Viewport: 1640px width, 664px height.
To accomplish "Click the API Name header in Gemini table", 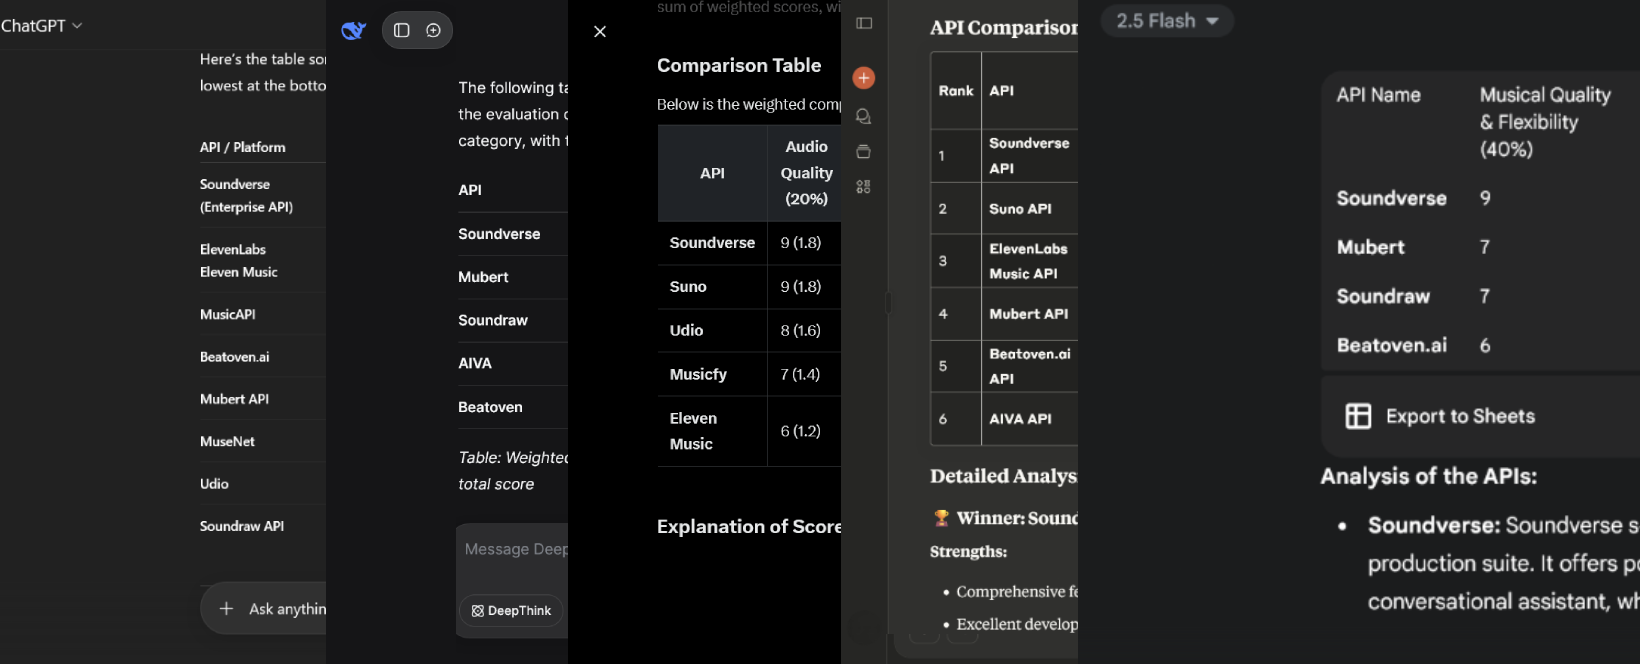I will [x=1378, y=95].
